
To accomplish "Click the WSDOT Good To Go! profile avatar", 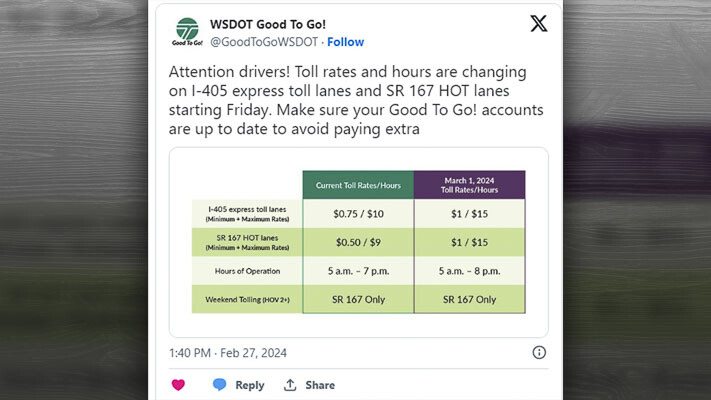I will (187, 32).
